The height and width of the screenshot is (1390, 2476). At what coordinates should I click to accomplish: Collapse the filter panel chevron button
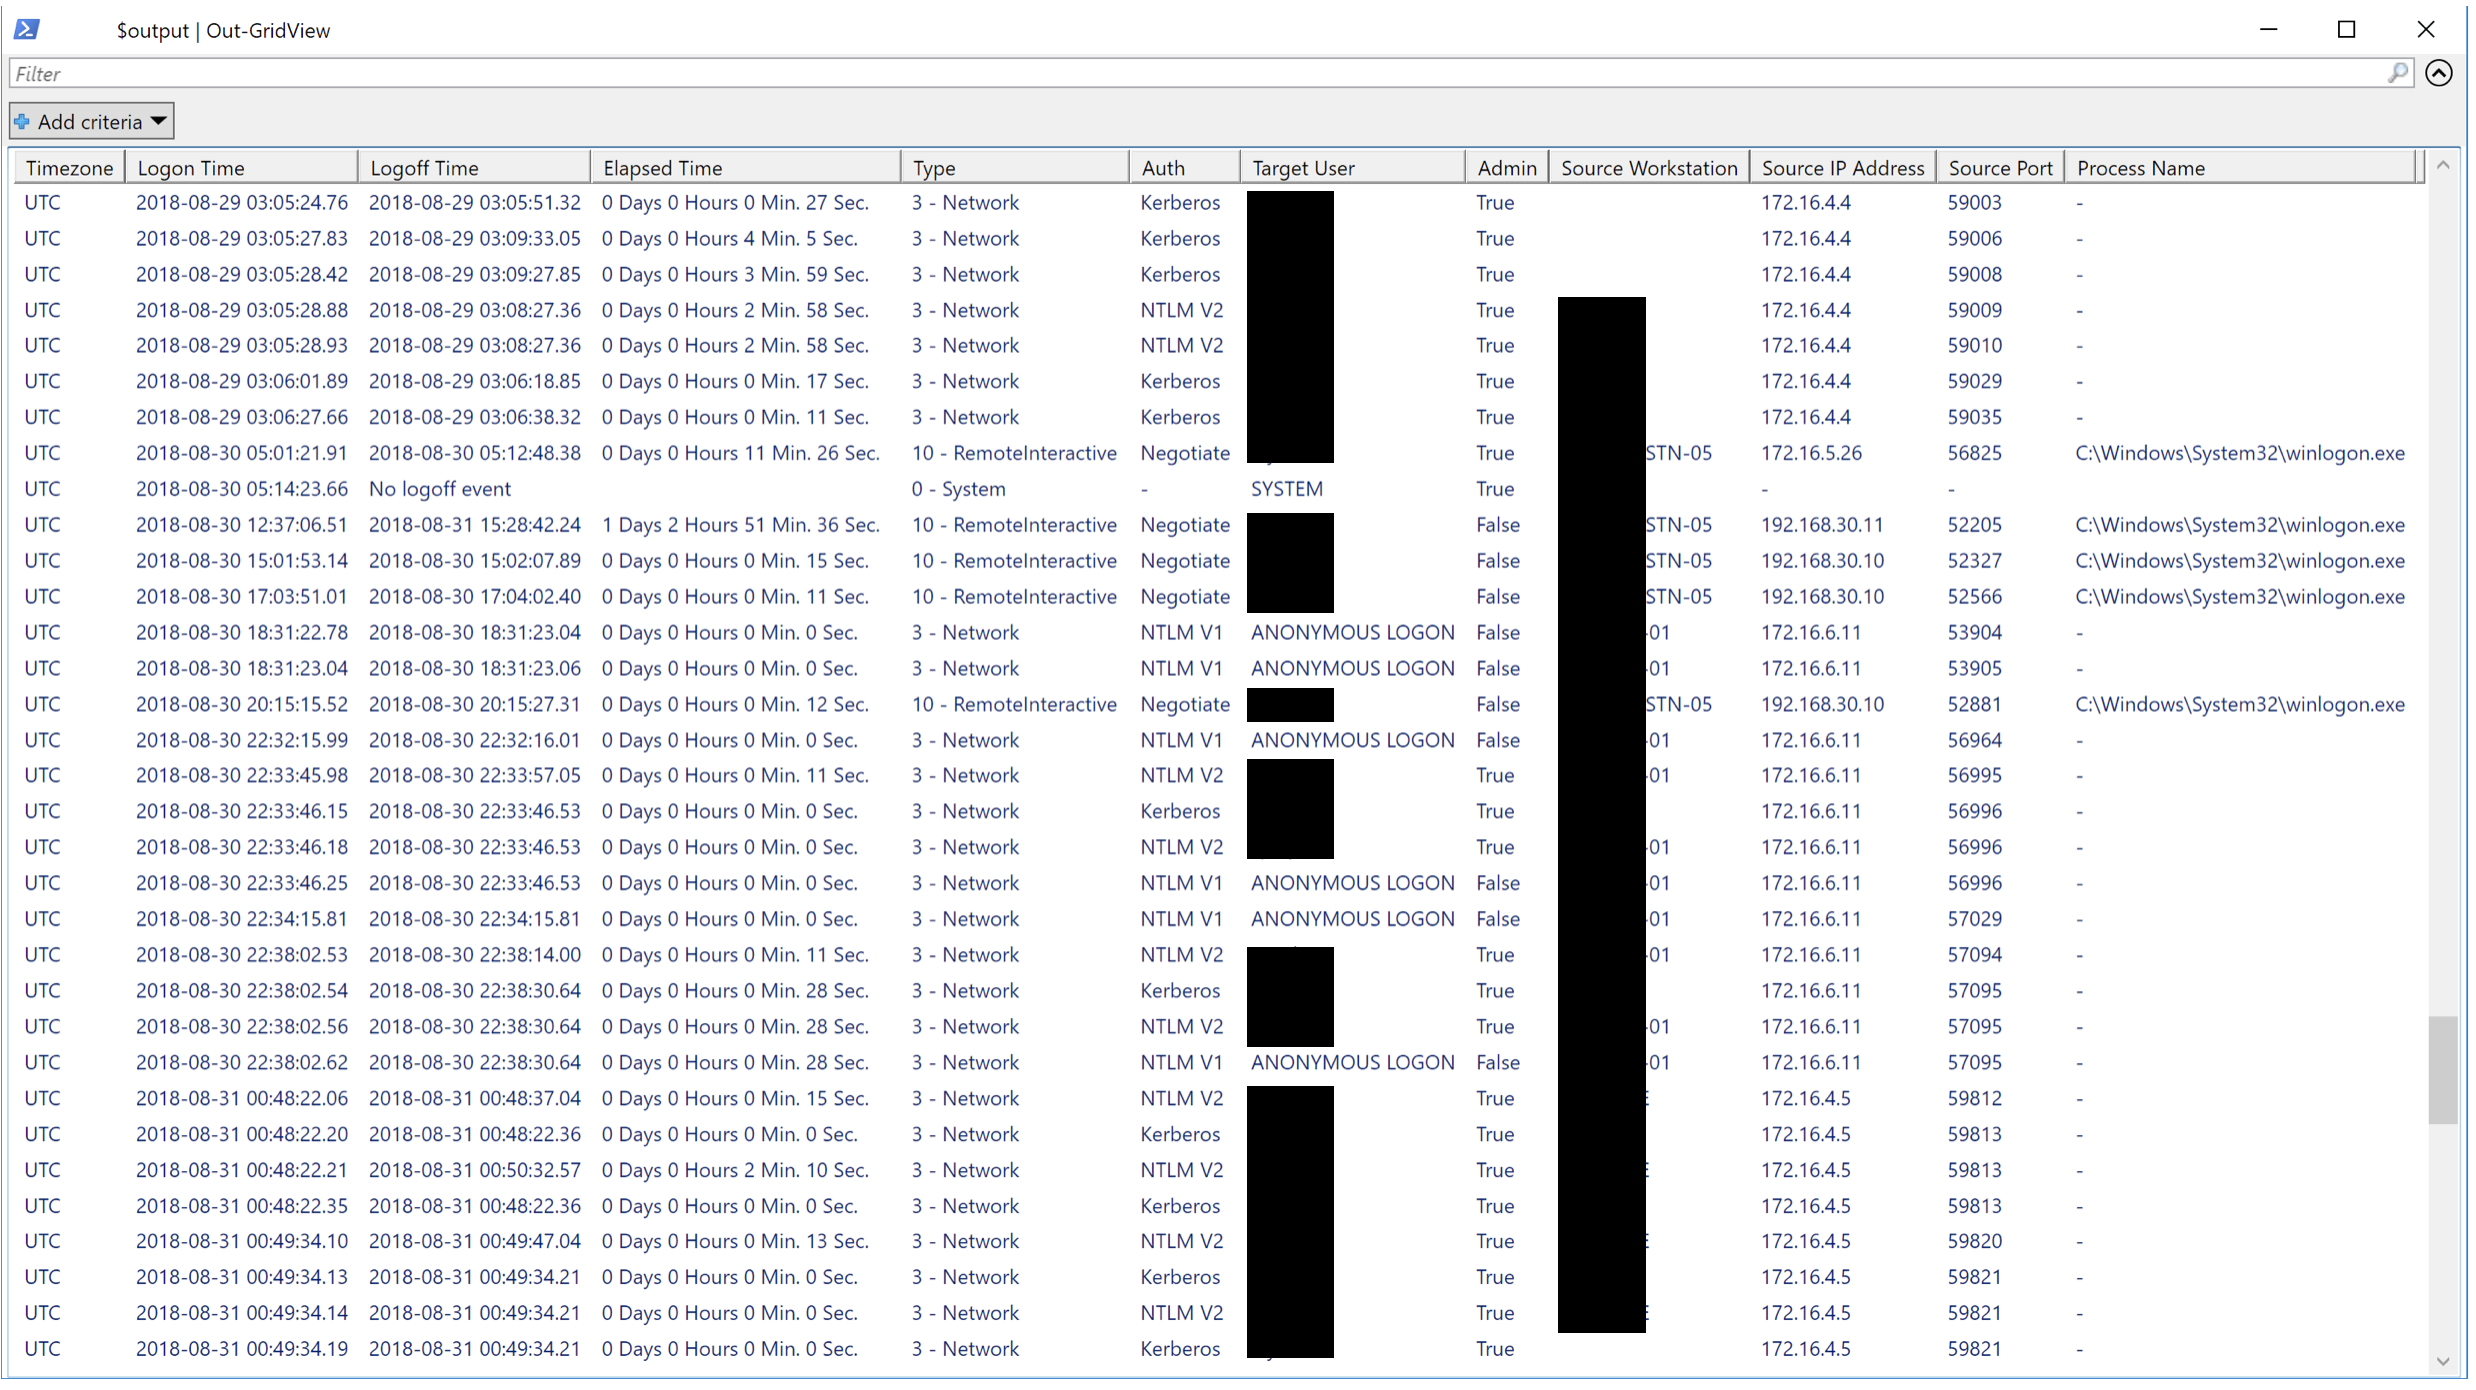(x=2438, y=73)
